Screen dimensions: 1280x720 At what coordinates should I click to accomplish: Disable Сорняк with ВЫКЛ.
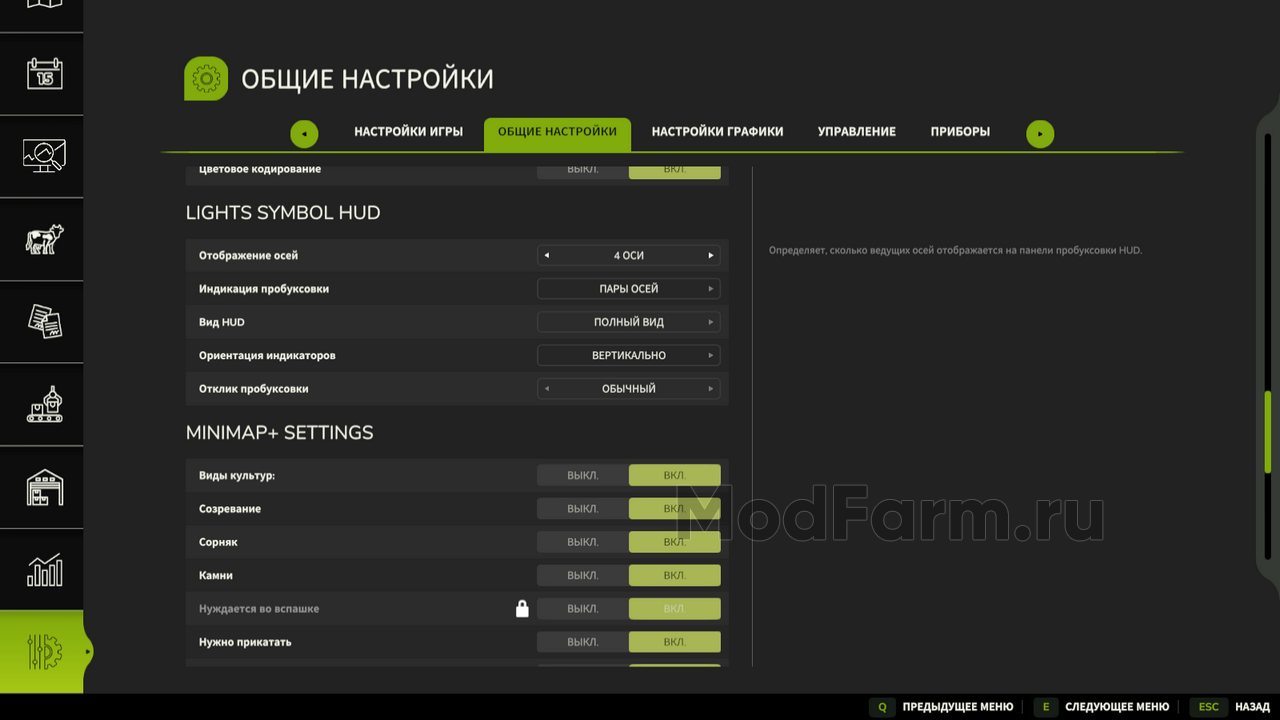pyautogui.click(x=583, y=542)
